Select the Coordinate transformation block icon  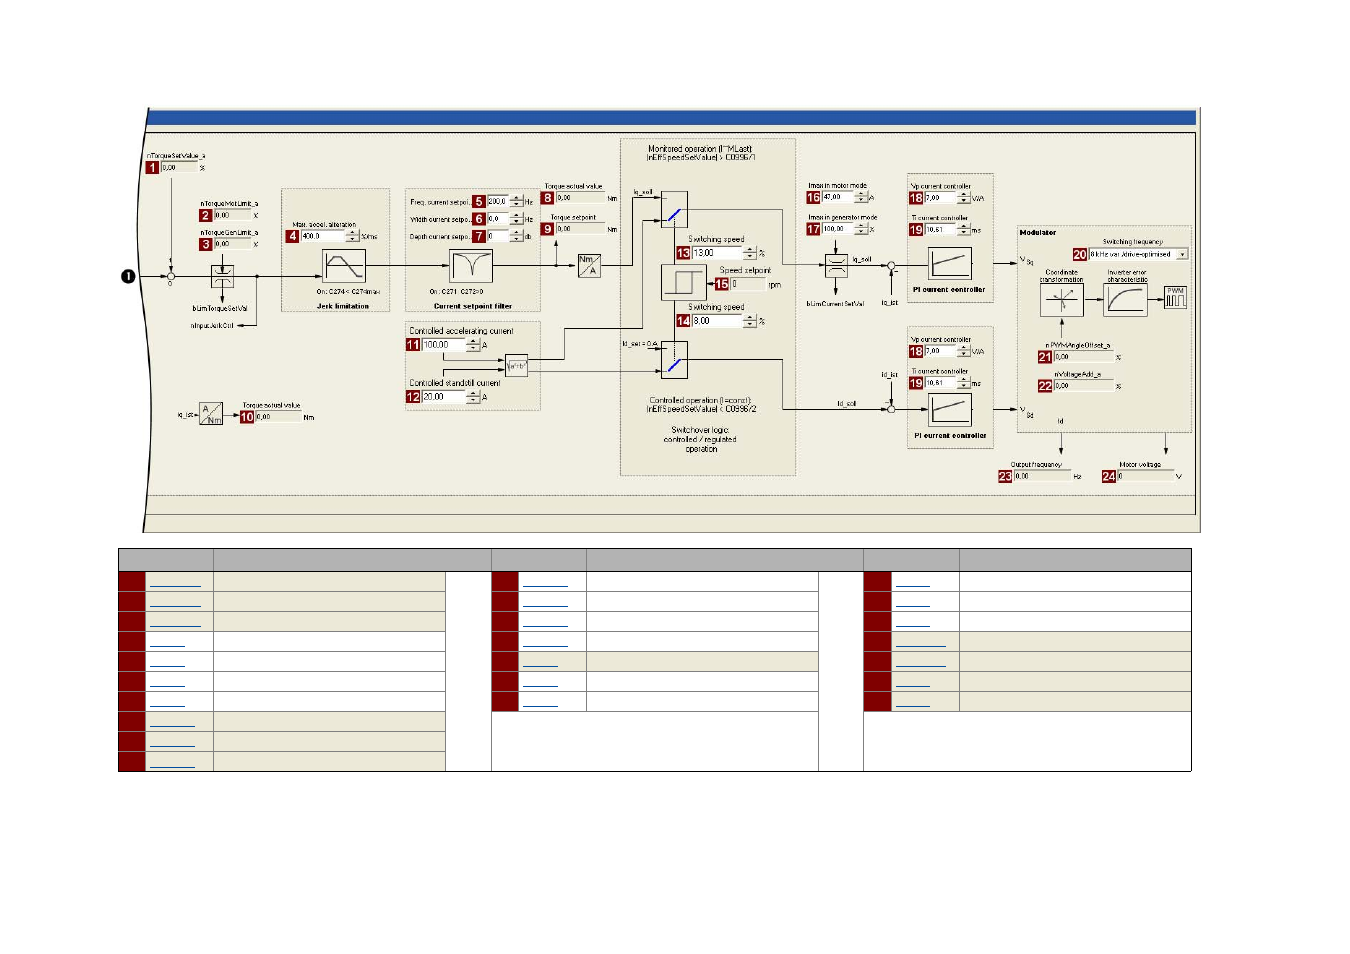(x=1061, y=301)
